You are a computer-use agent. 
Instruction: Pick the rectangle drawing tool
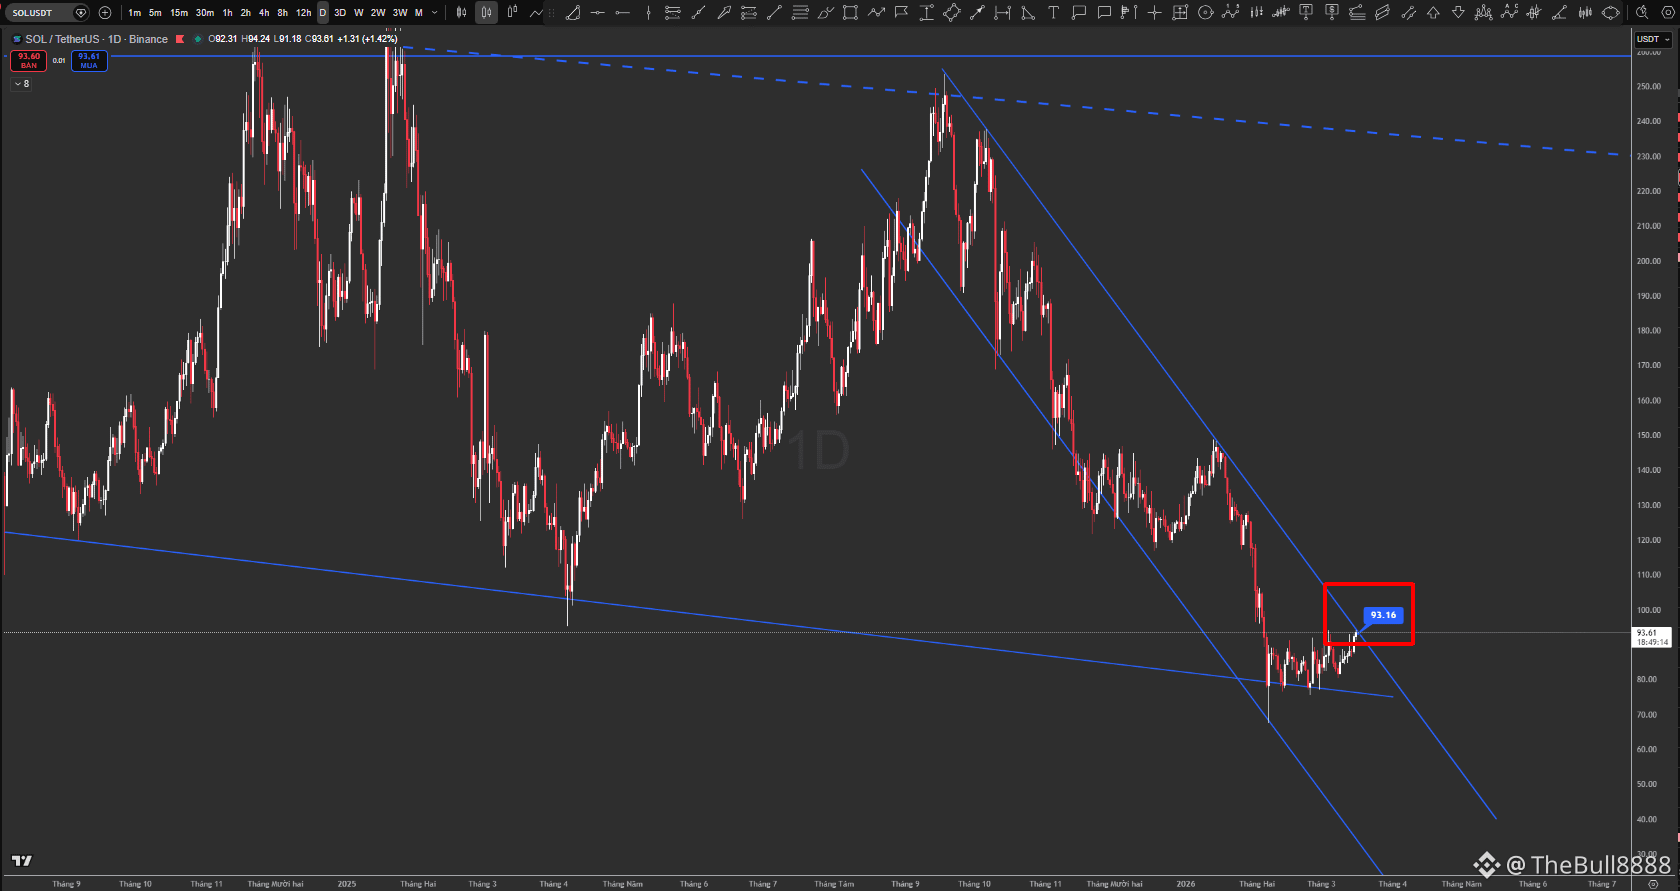(850, 13)
